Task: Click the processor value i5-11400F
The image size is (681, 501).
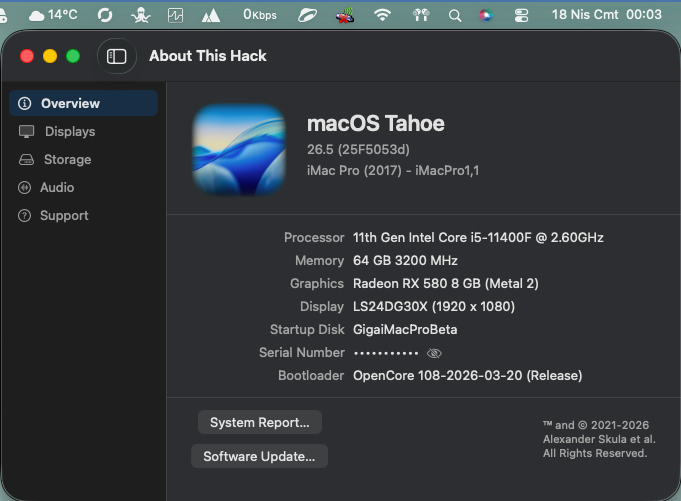Action: click(478, 237)
